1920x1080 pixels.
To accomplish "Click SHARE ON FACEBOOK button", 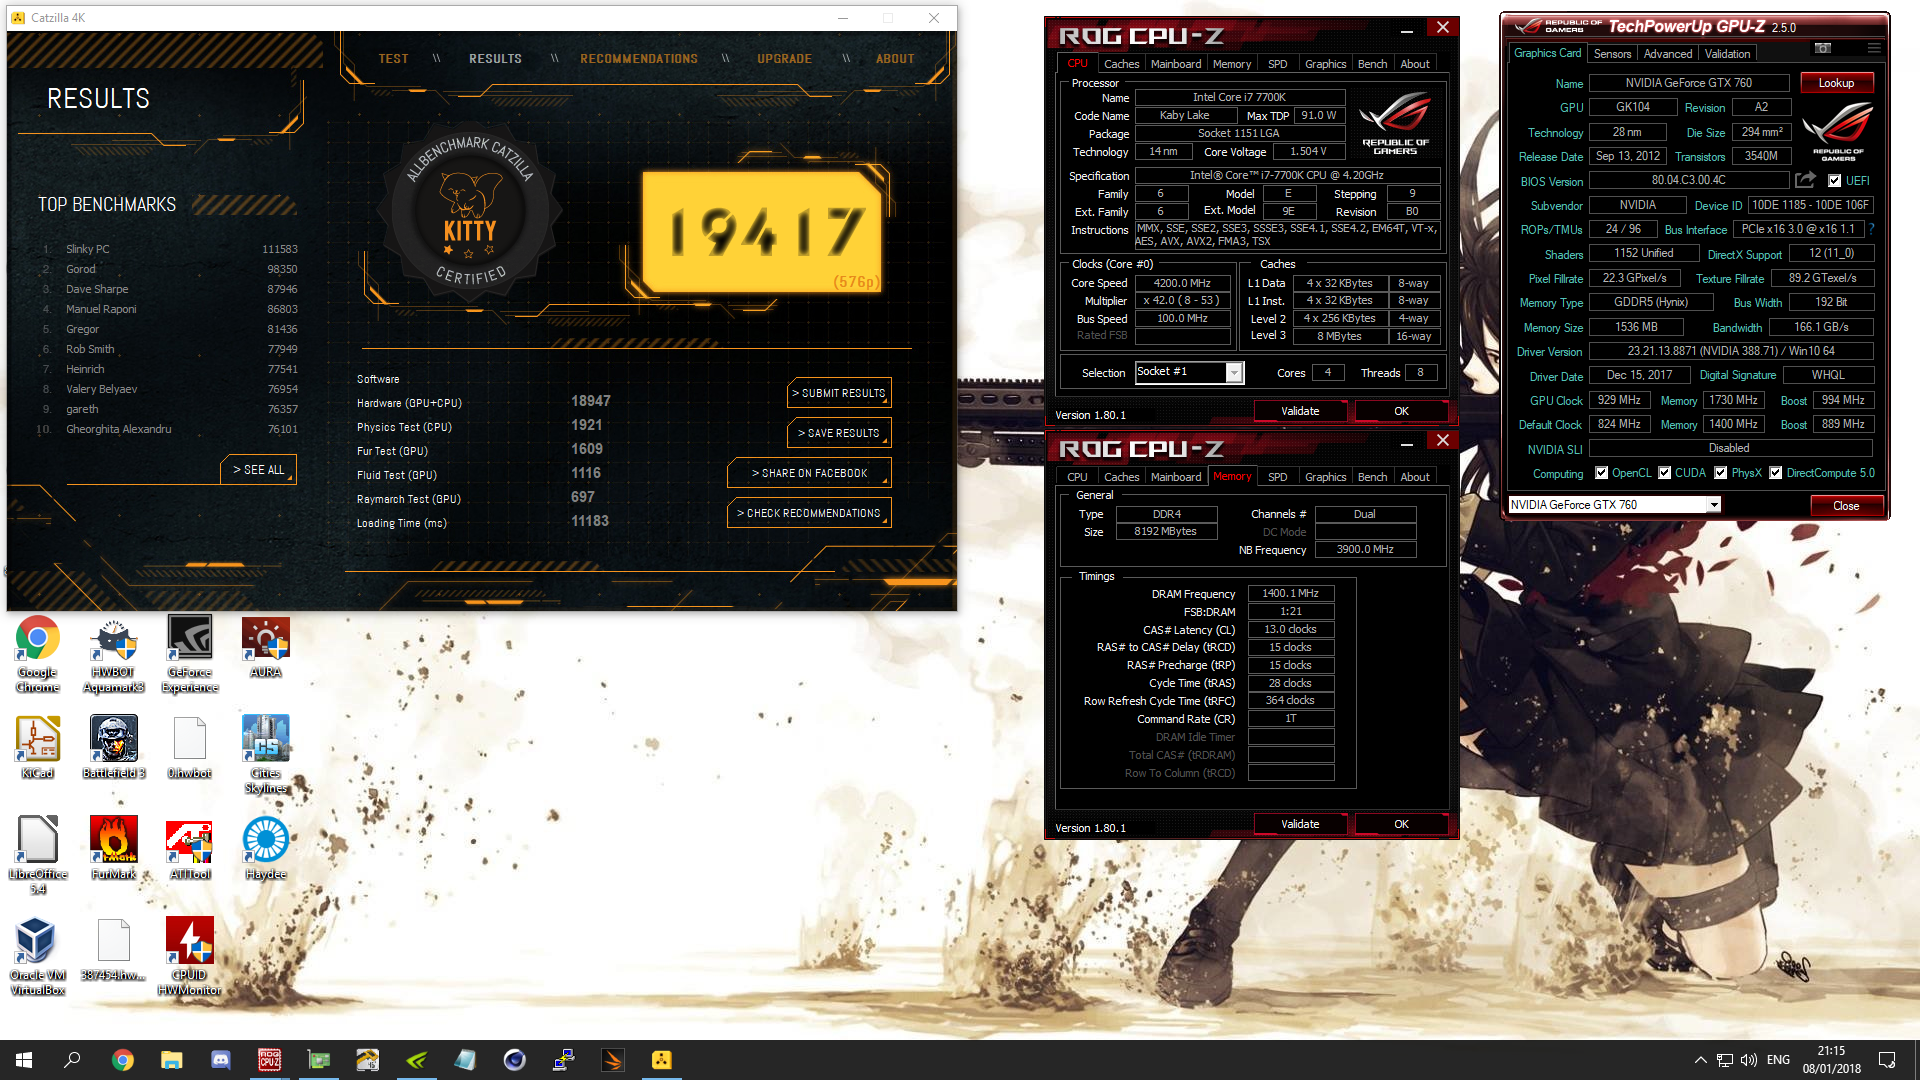I will 809,473.
